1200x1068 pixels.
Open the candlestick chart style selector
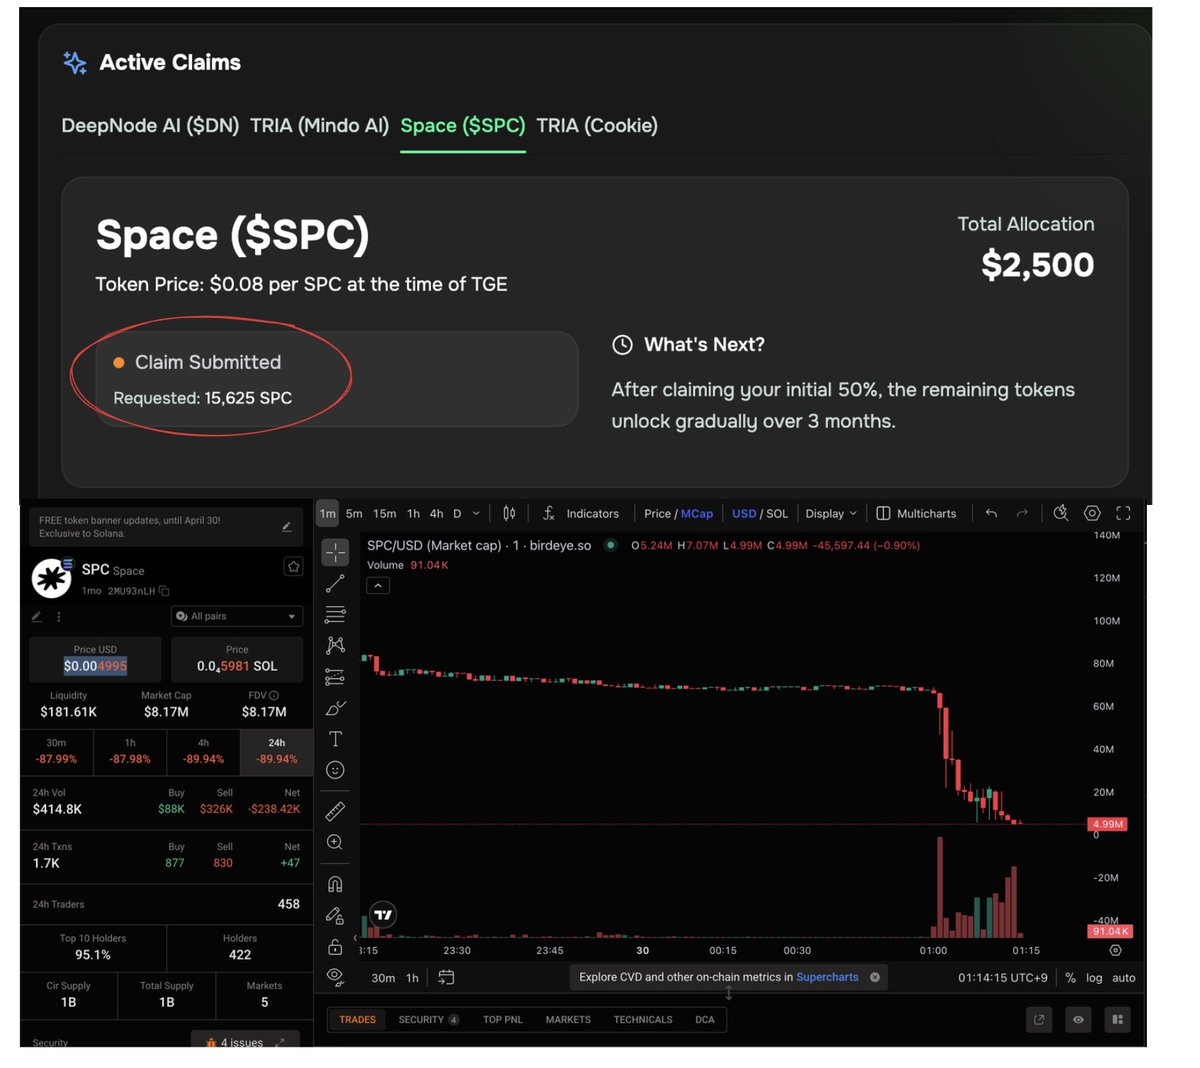(509, 513)
